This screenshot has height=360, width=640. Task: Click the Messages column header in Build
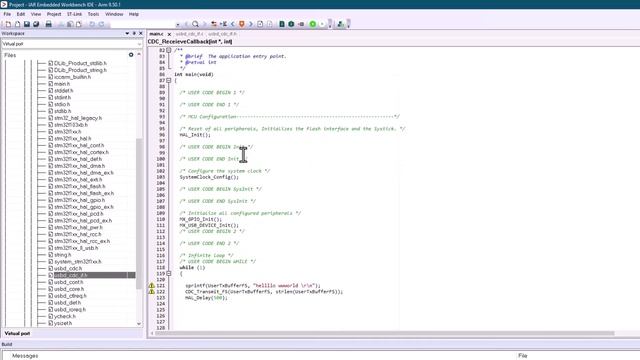25,356
